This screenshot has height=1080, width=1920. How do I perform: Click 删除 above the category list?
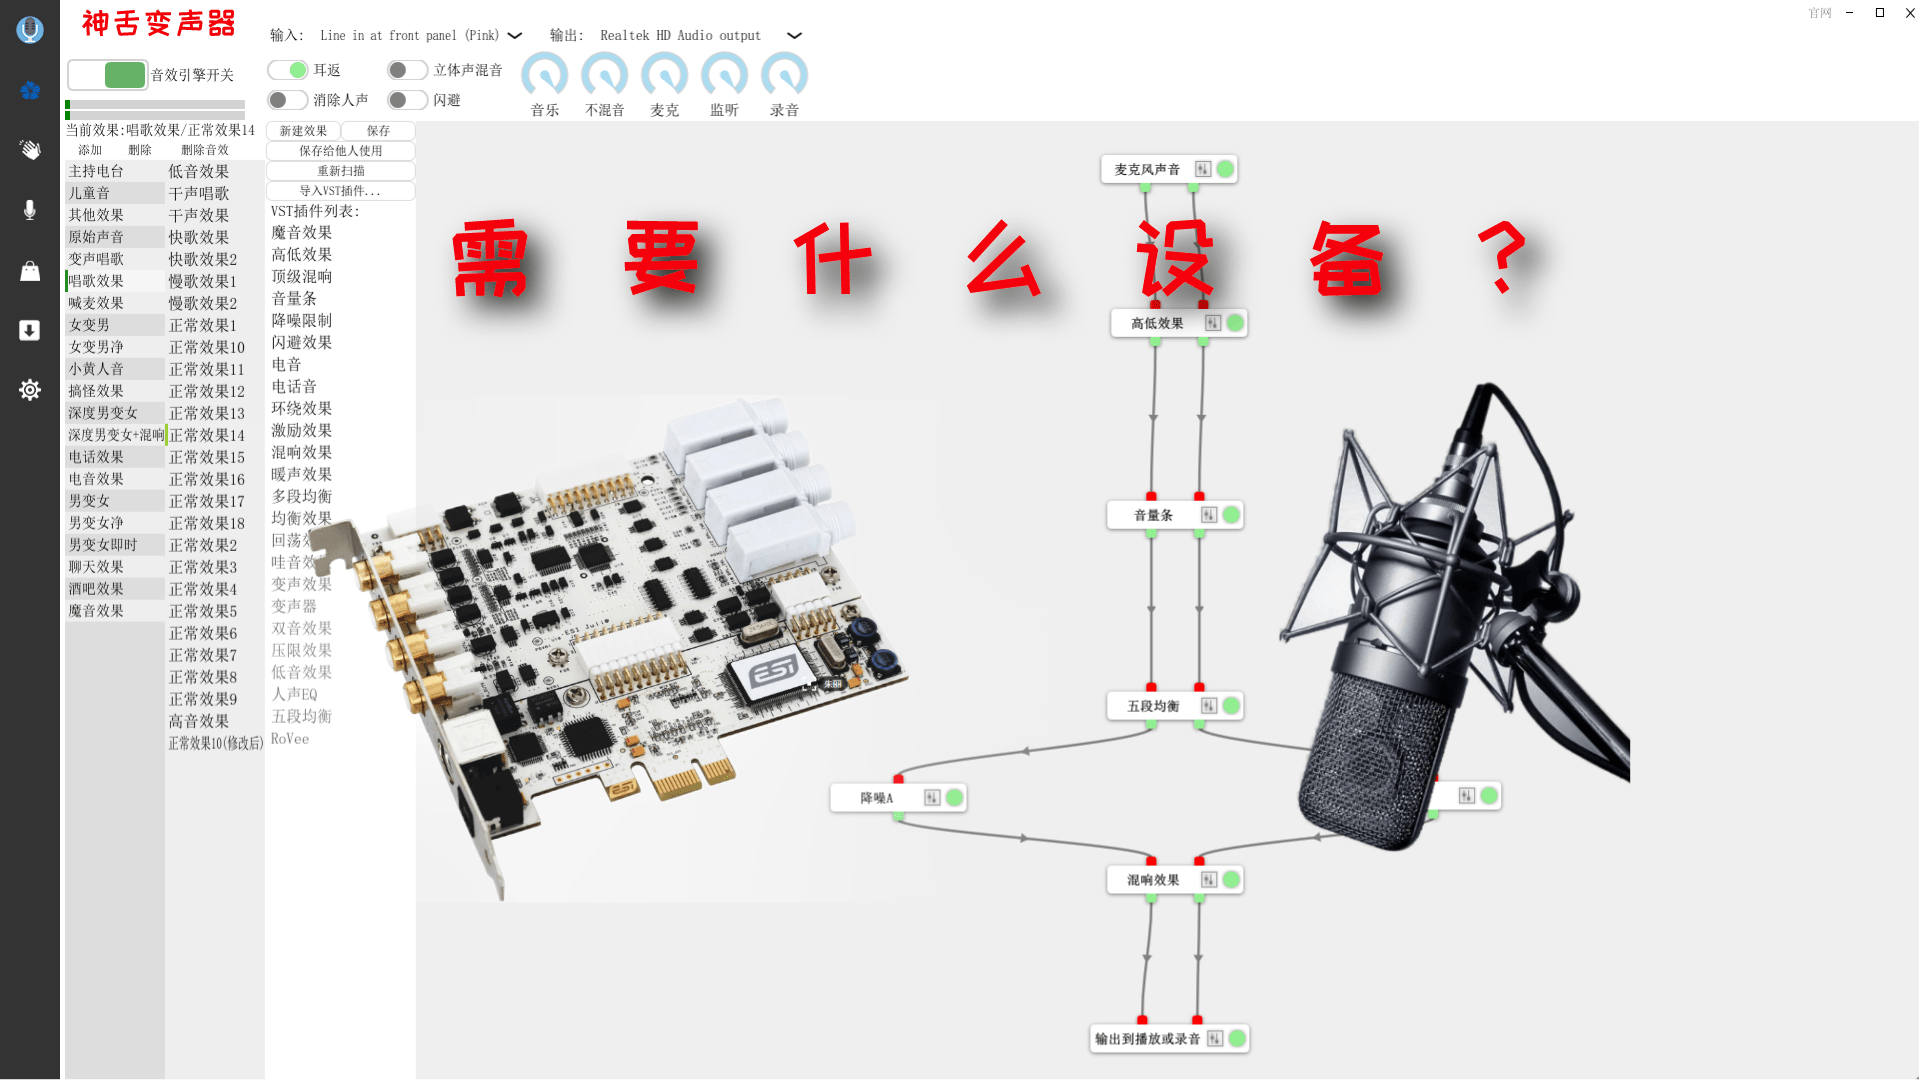tap(140, 150)
